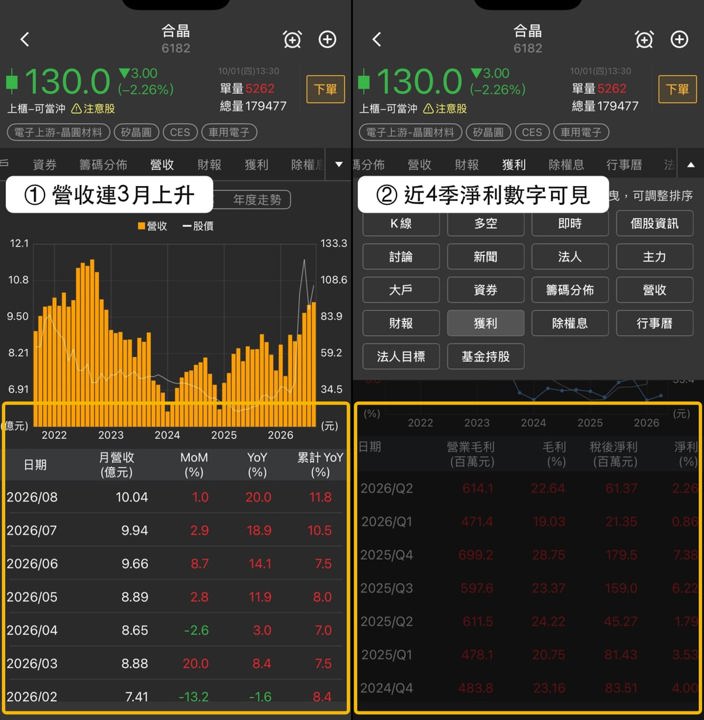Screen dimensions: 704x720
Task: Choose 營收 in the tab grid
Action: coord(654,290)
